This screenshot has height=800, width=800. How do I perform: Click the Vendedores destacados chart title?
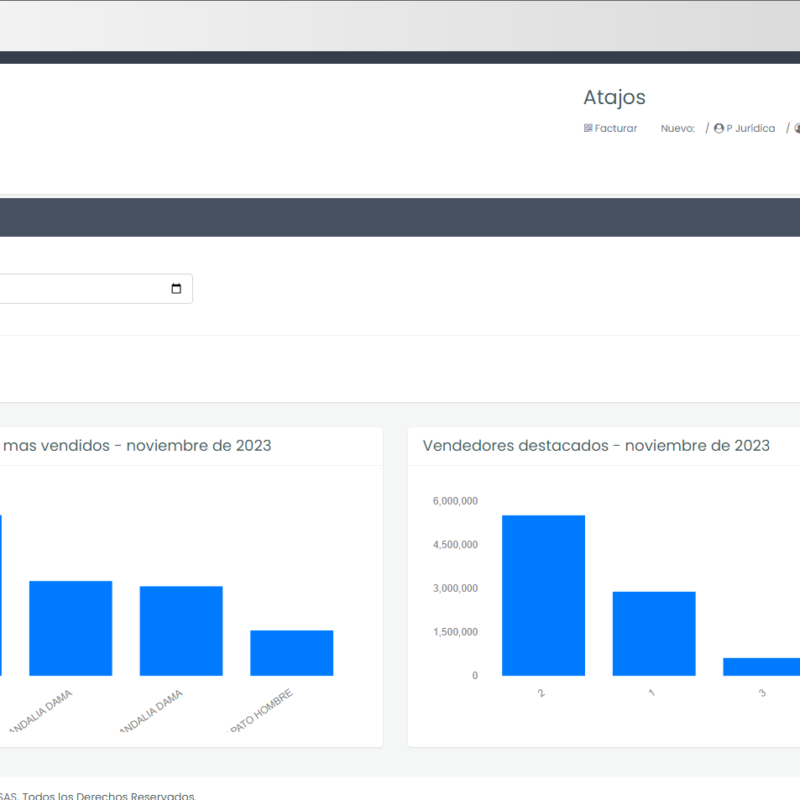(596, 445)
